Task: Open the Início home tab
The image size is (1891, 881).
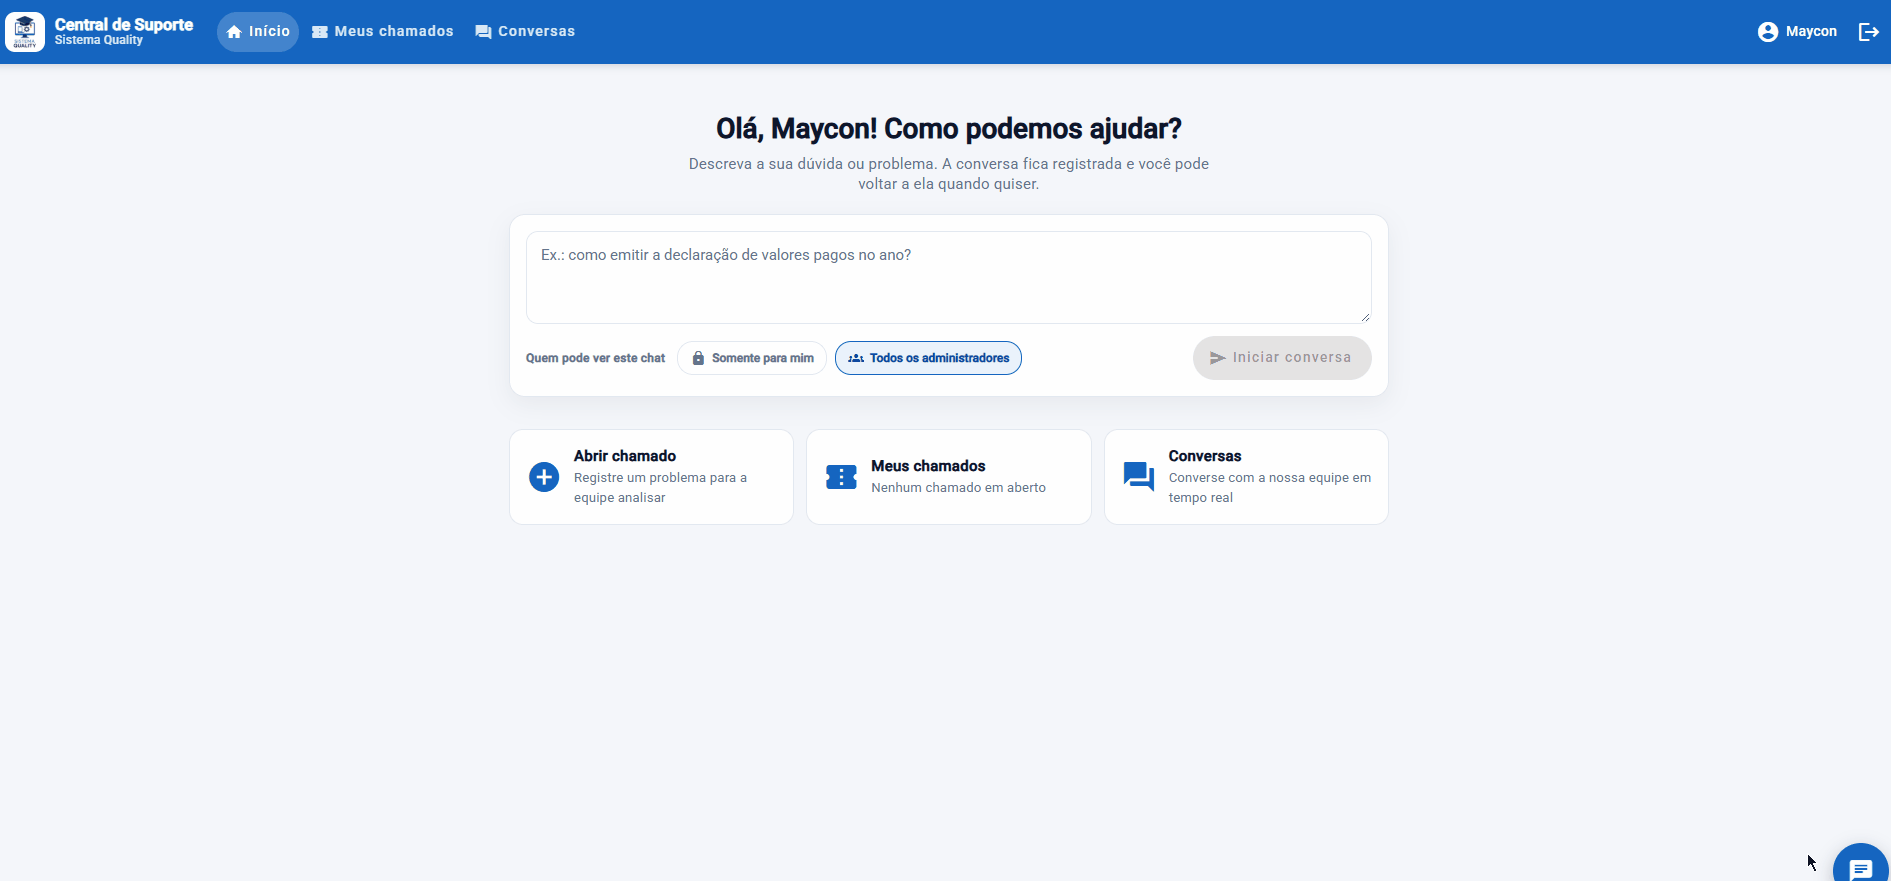Action: tap(258, 32)
